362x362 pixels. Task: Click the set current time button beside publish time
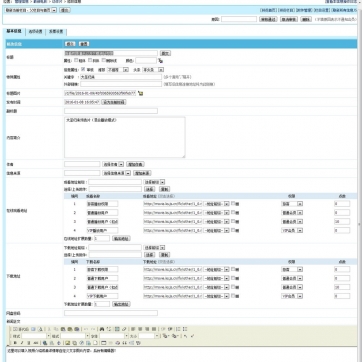pyautogui.click(x=114, y=102)
